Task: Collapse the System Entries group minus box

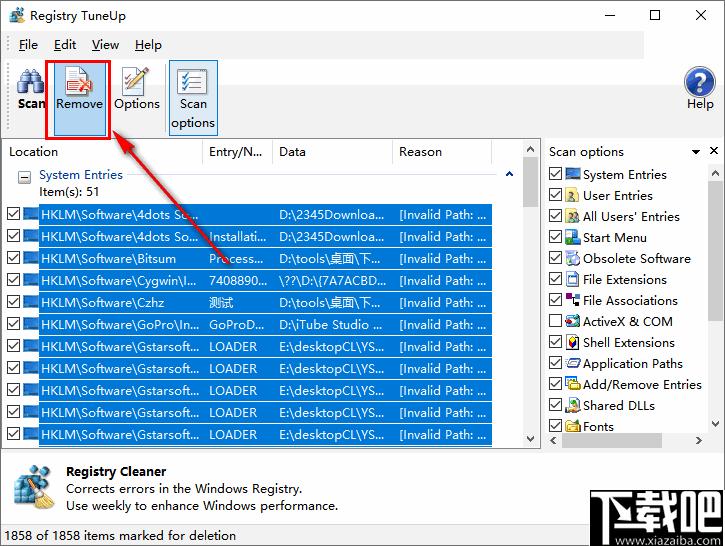Action: click(x=24, y=177)
